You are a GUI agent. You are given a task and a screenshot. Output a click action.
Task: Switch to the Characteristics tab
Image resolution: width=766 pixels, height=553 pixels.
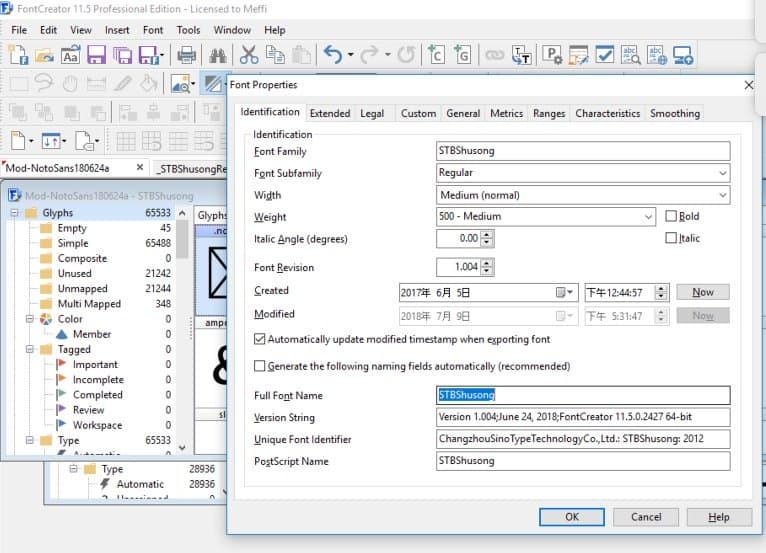click(x=607, y=113)
